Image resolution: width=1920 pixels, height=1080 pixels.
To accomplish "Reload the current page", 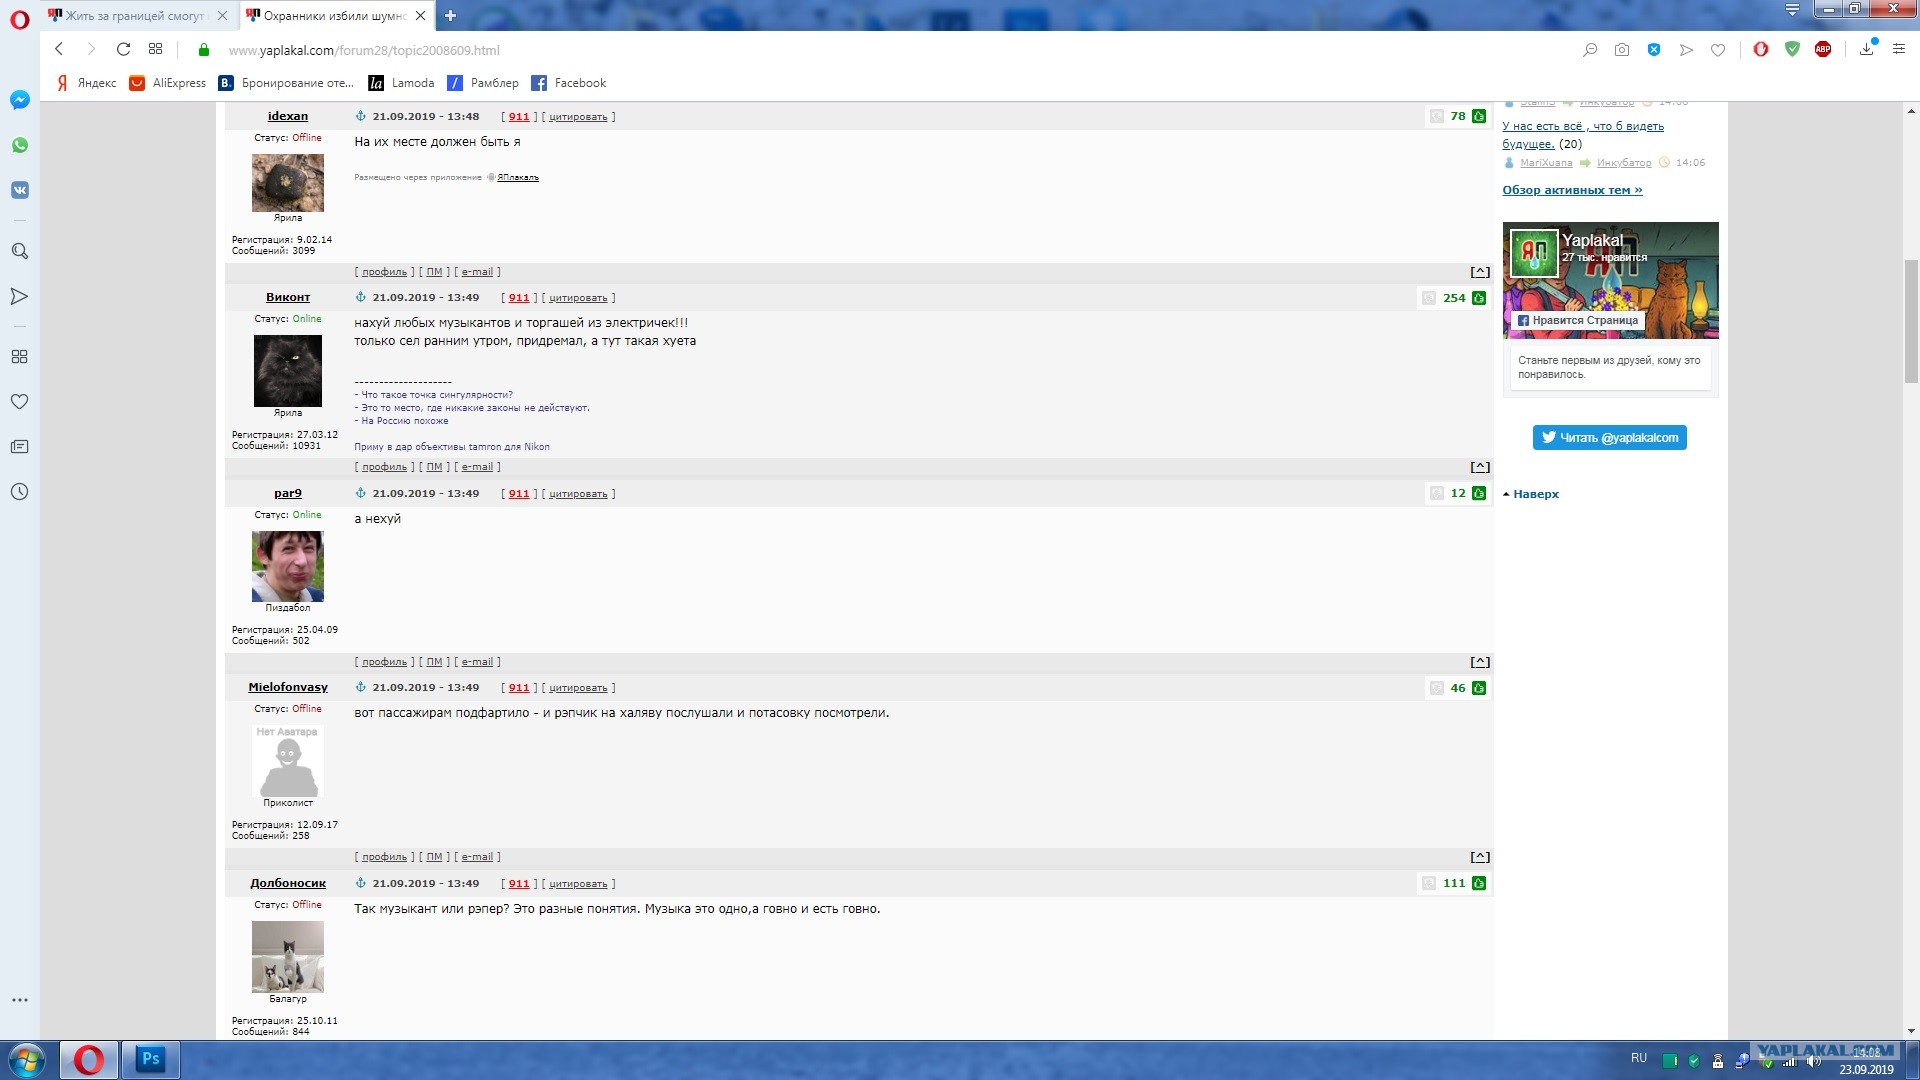I will (x=123, y=49).
